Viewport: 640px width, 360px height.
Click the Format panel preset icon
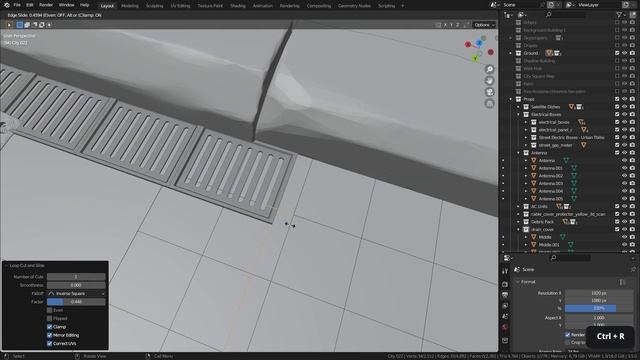(x=622, y=282)
